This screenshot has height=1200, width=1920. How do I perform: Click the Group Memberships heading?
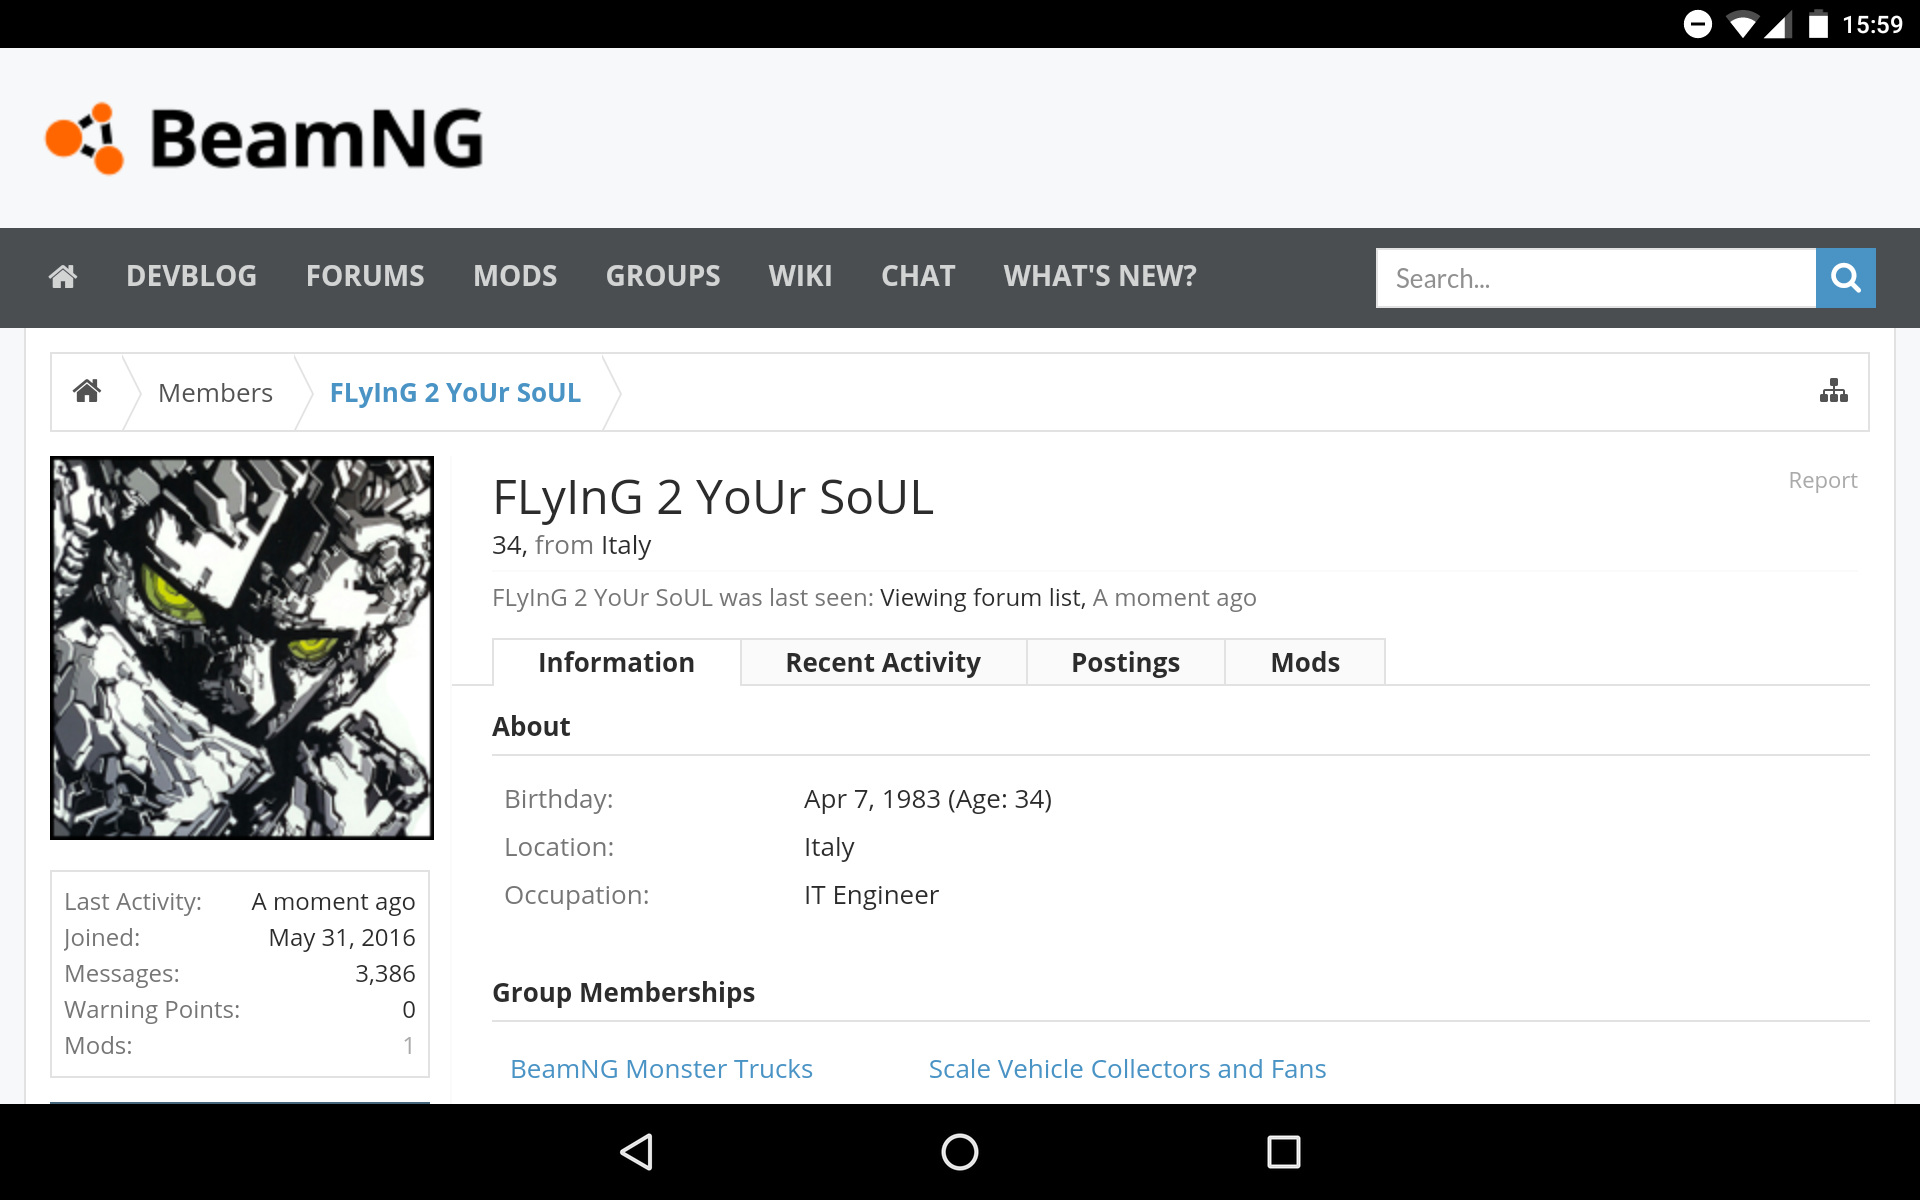coord(623,992)
